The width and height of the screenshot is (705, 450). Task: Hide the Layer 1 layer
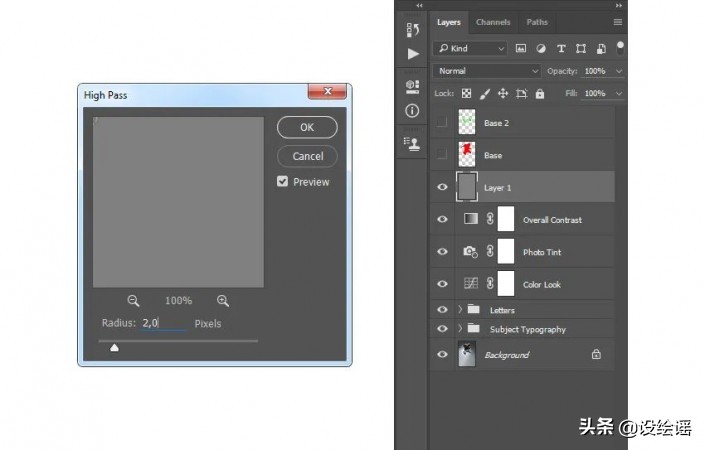(x=442, y=187)
